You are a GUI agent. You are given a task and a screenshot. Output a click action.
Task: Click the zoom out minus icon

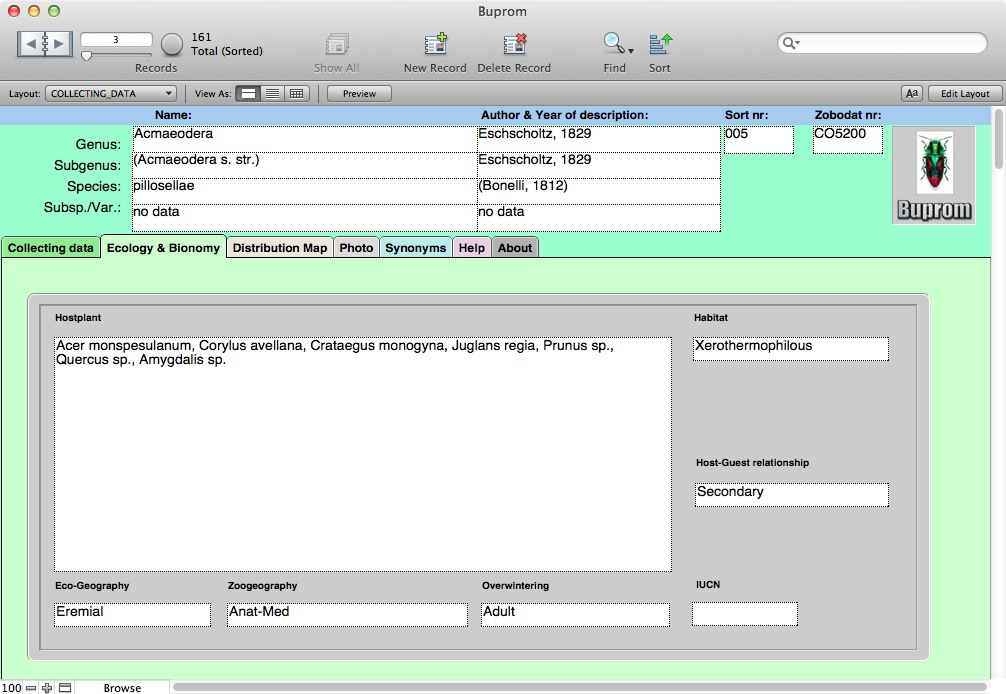click(31, 688)
